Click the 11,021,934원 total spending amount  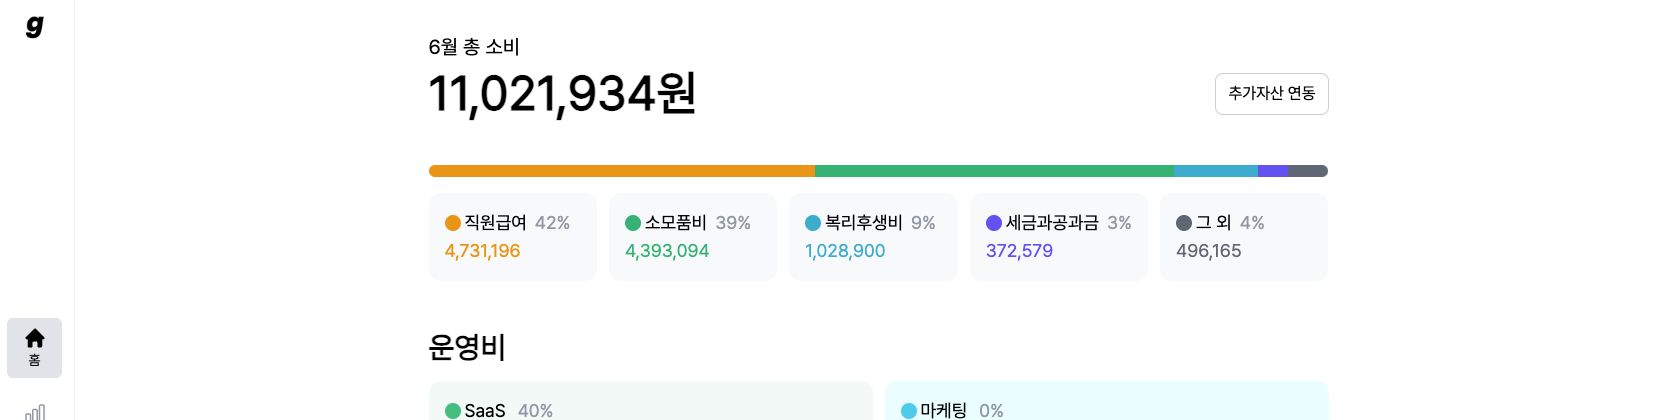pyautogui.click(x=563, y=94)
